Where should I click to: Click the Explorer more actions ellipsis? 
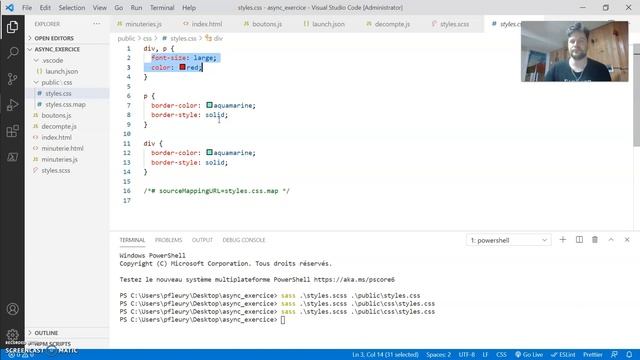97,24
